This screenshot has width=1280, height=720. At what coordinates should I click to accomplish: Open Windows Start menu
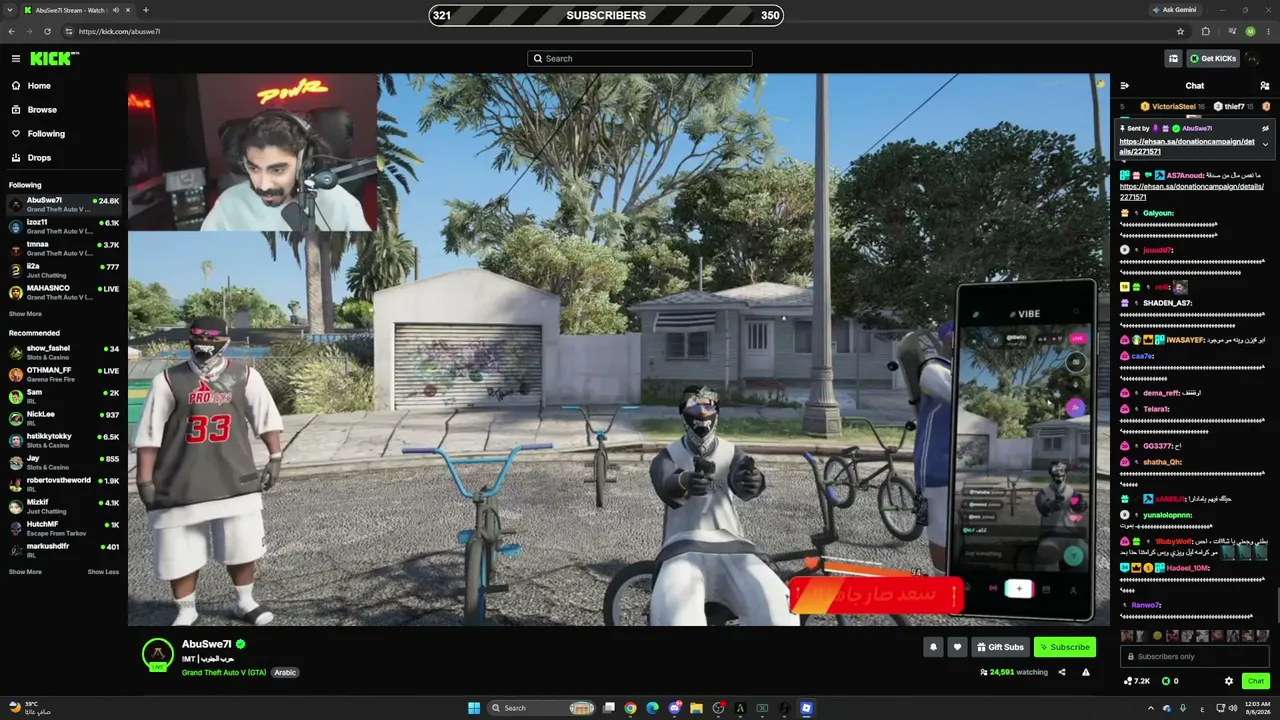coord(474,708)
